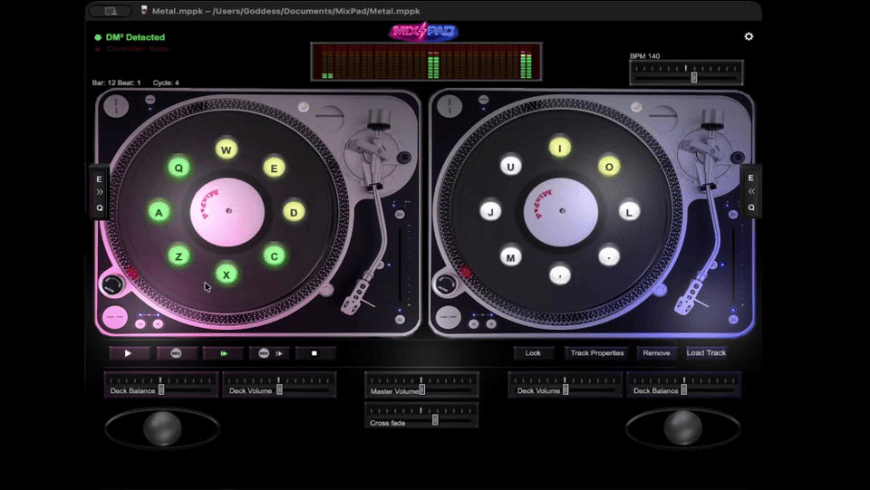Click right turntable red indicator light
This screenshot has height=490, width=870.
click(466, 272)
